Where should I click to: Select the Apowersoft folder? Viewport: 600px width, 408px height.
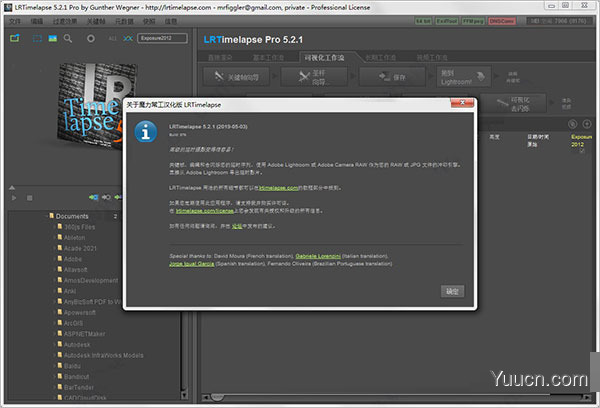pyautogui.click(x=80, y=313)
